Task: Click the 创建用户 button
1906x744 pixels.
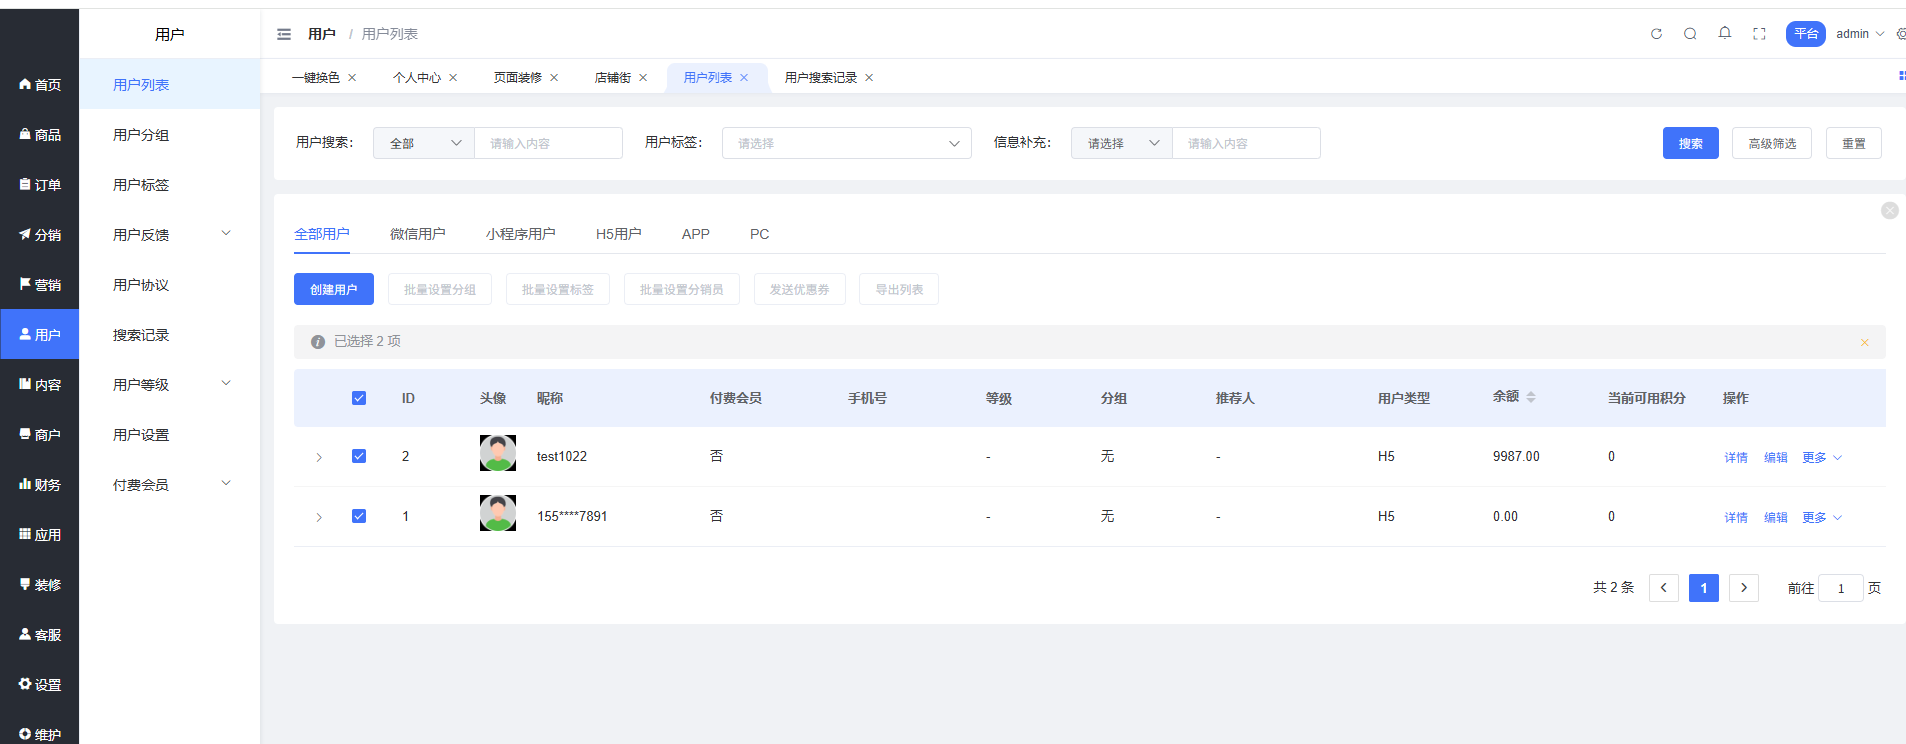Action: (333, 289)
